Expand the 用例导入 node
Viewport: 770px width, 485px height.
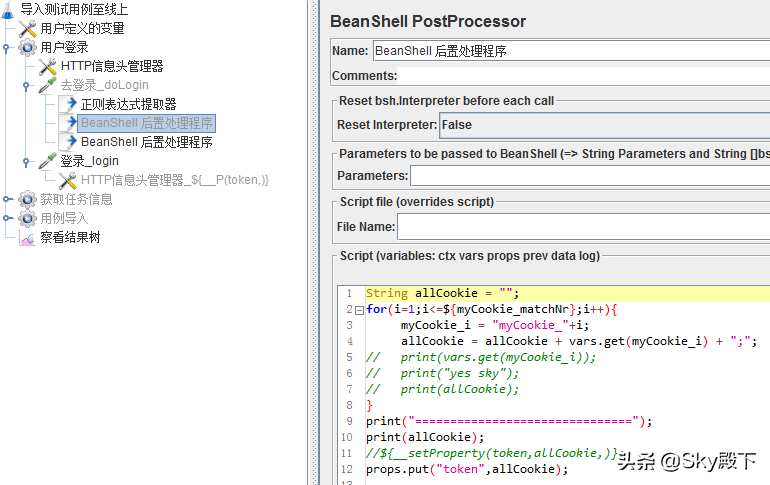tap(6, 218)
